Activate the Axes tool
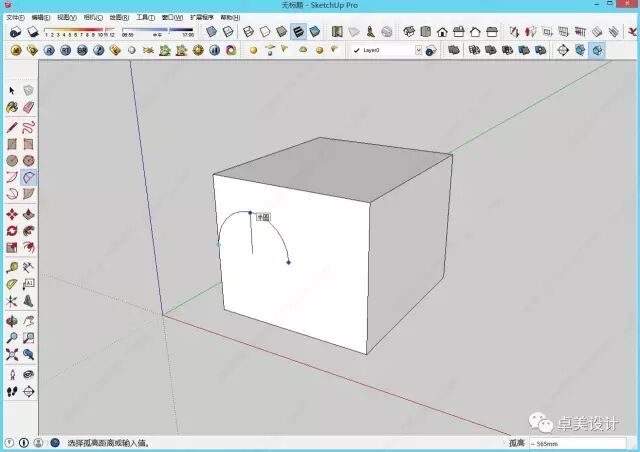 [12, 301]
